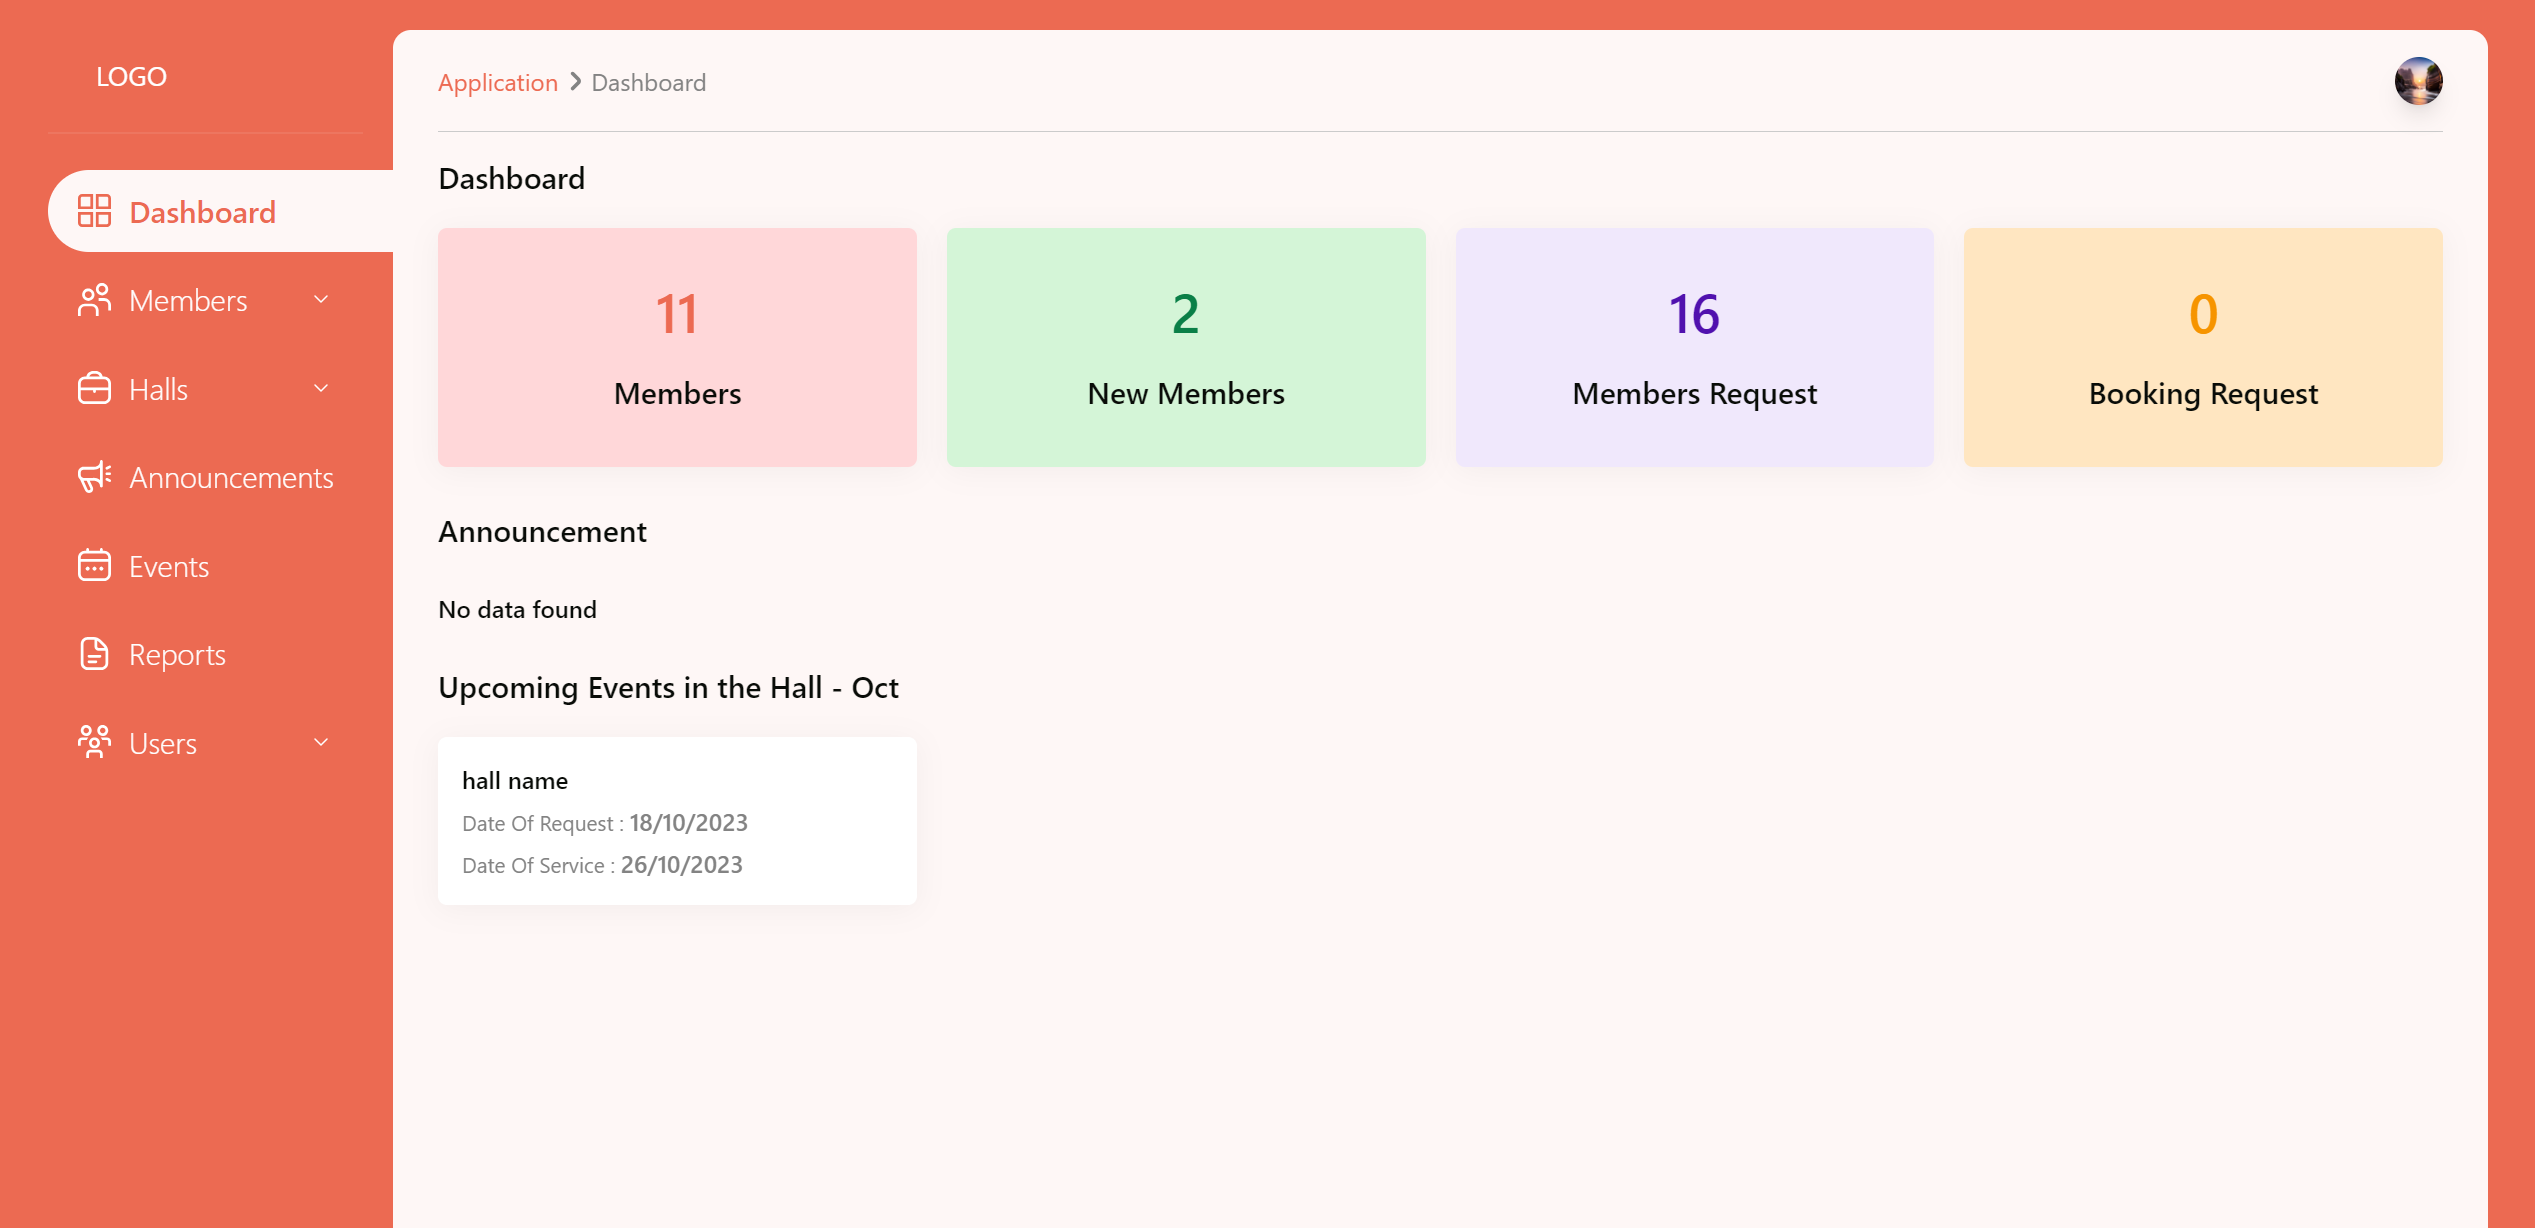This screenshot has height=1228, width=2535.
Task: Open the Reports menu item
Action: (177, 655)
